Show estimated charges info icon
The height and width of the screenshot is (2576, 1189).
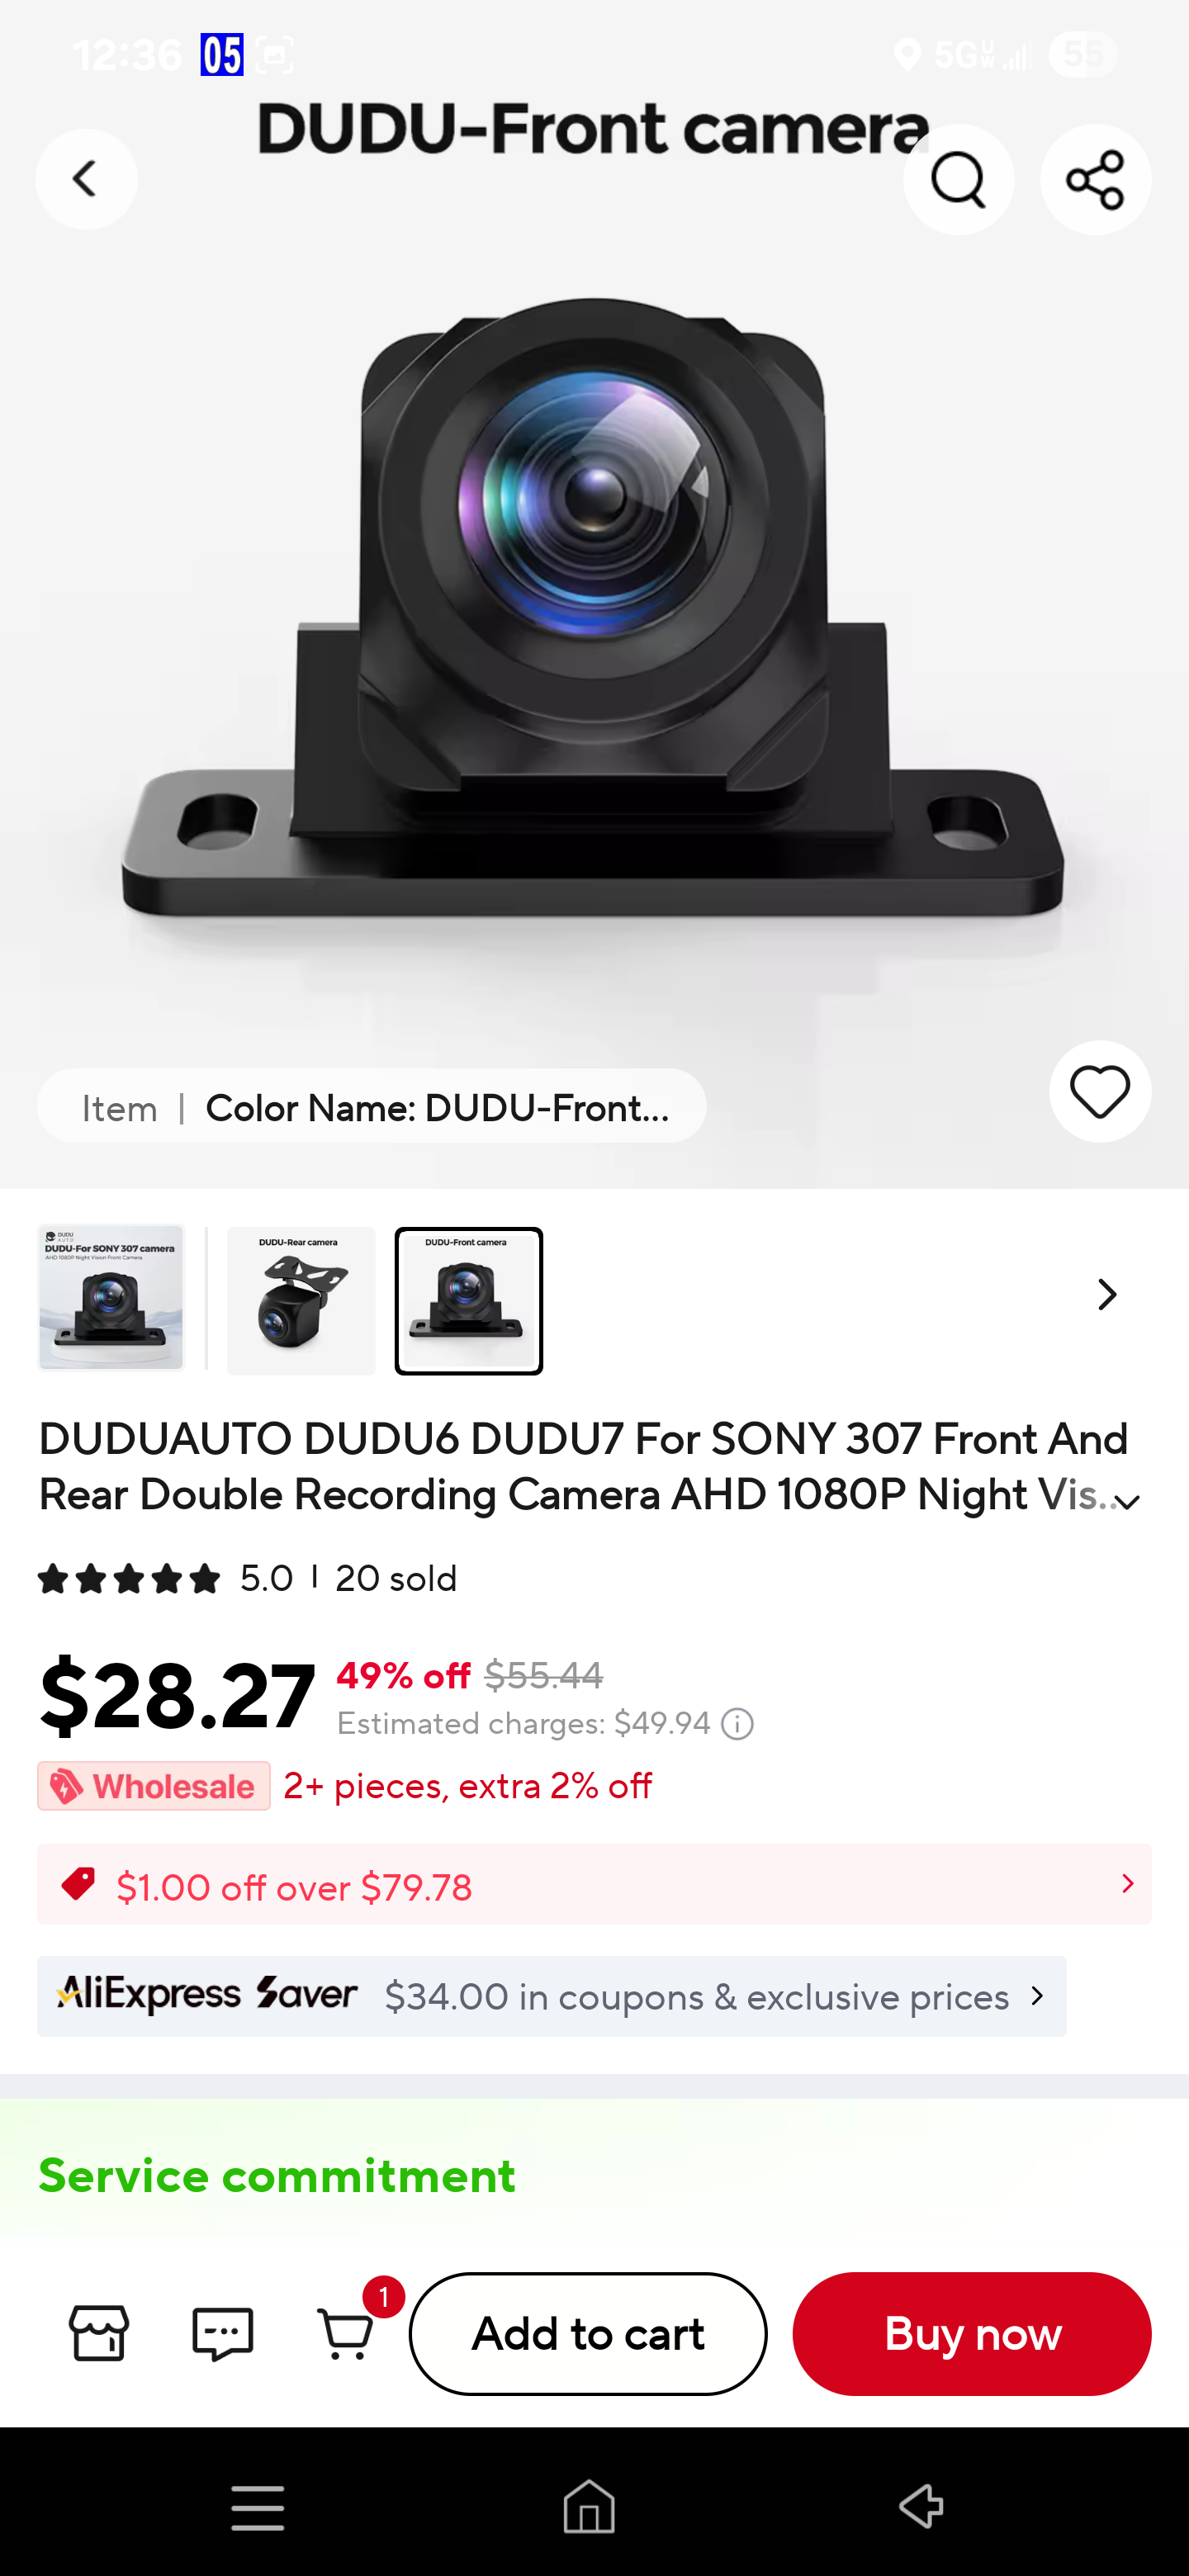point(737,1724)
